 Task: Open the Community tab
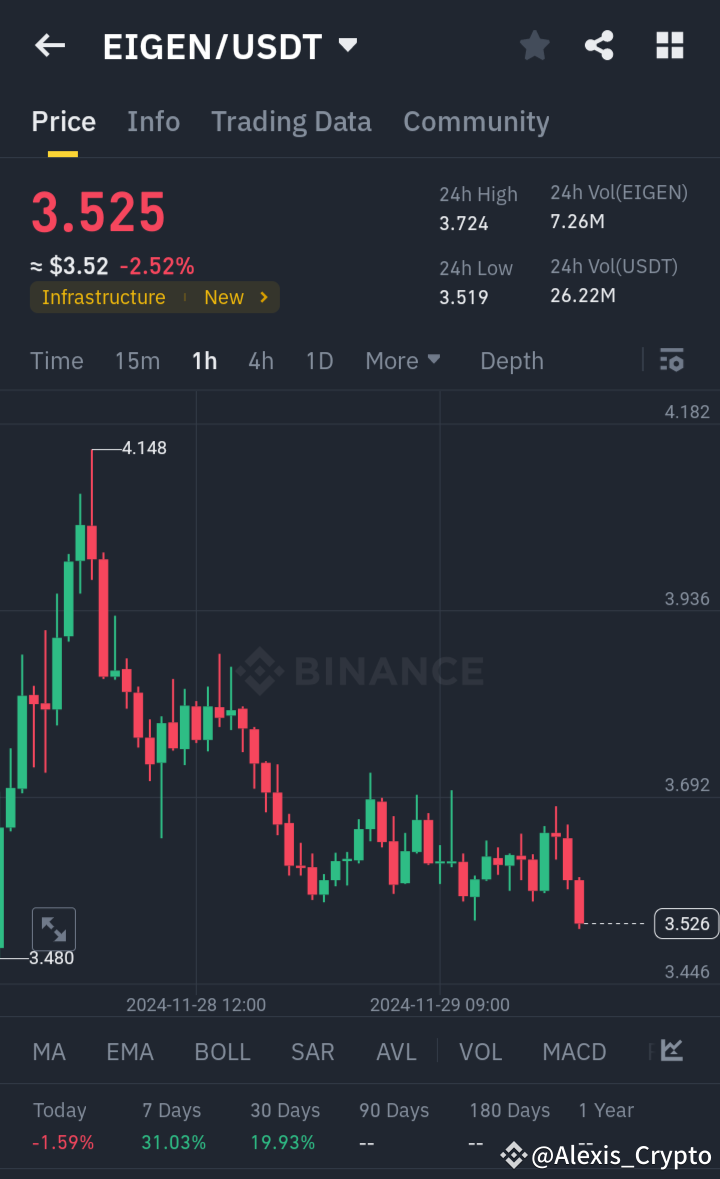pos(476,121)
